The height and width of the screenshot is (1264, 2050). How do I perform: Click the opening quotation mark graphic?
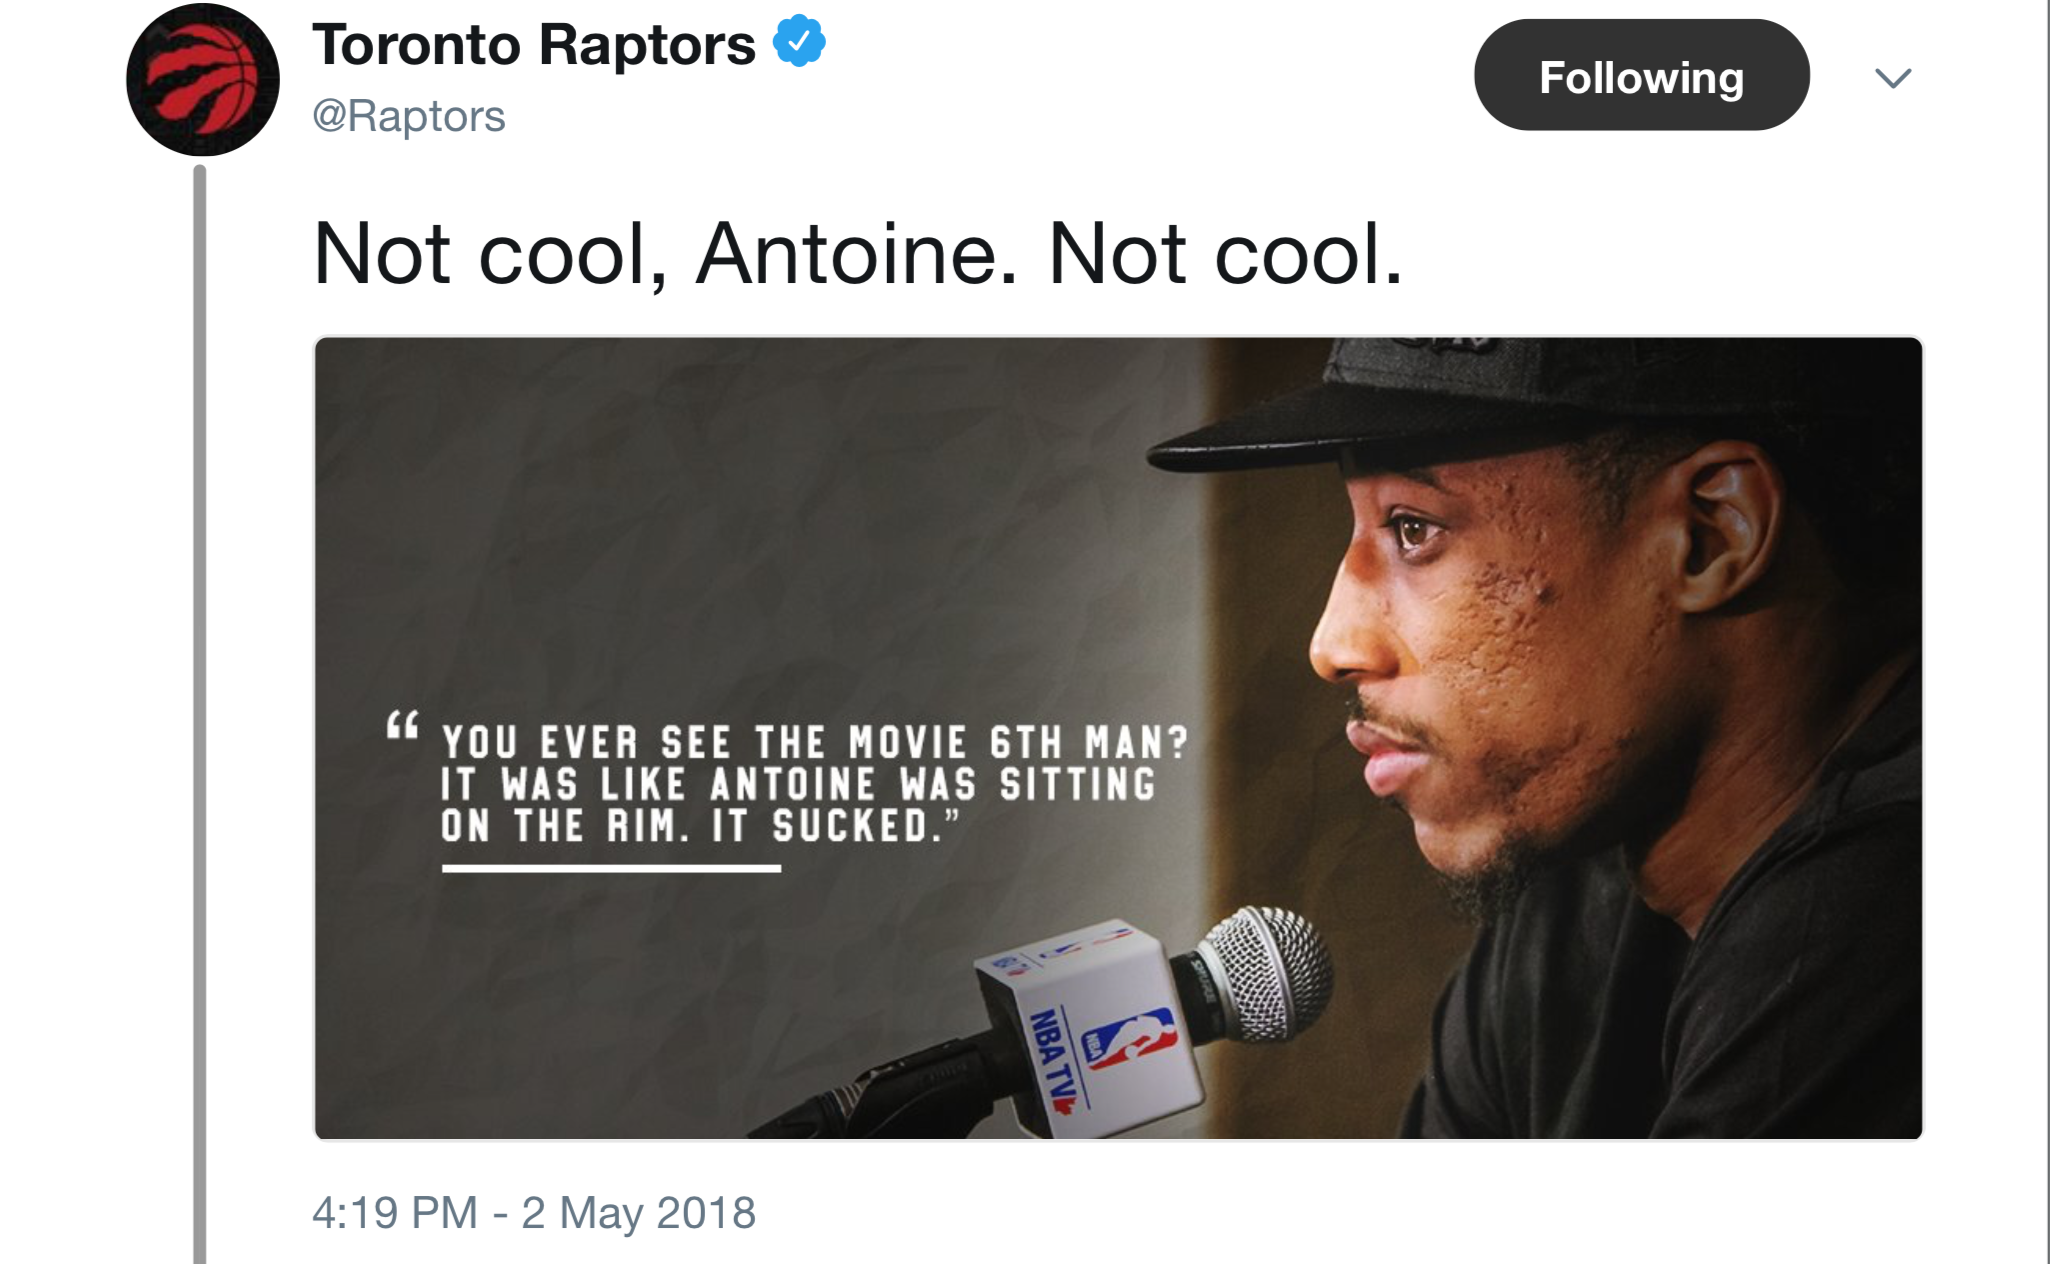402,726
